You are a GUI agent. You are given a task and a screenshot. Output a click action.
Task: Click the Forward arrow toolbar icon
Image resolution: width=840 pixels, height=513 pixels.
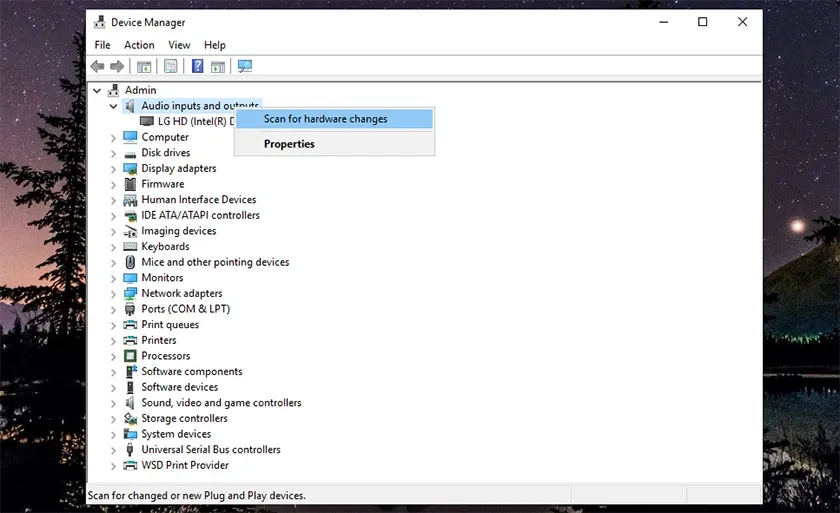tap(117, 67)
